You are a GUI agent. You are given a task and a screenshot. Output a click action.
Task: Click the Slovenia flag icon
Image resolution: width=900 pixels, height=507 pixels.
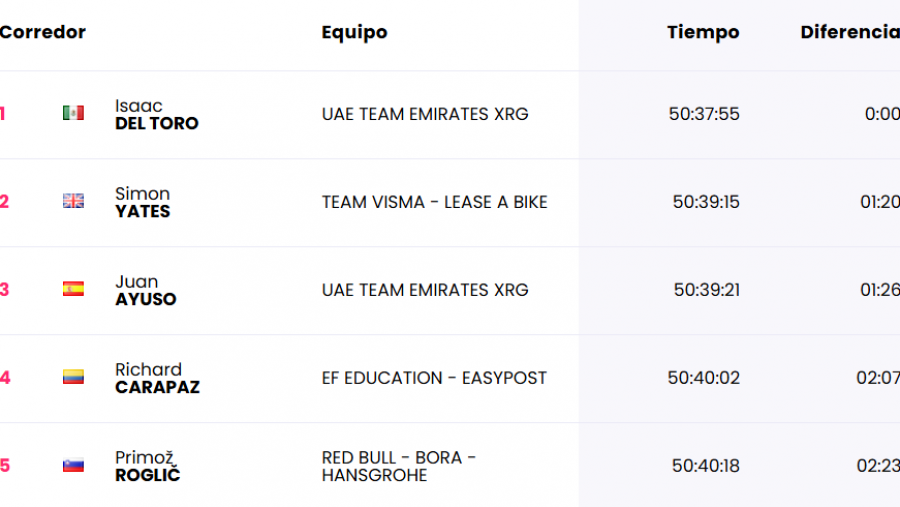pos(73,465)
